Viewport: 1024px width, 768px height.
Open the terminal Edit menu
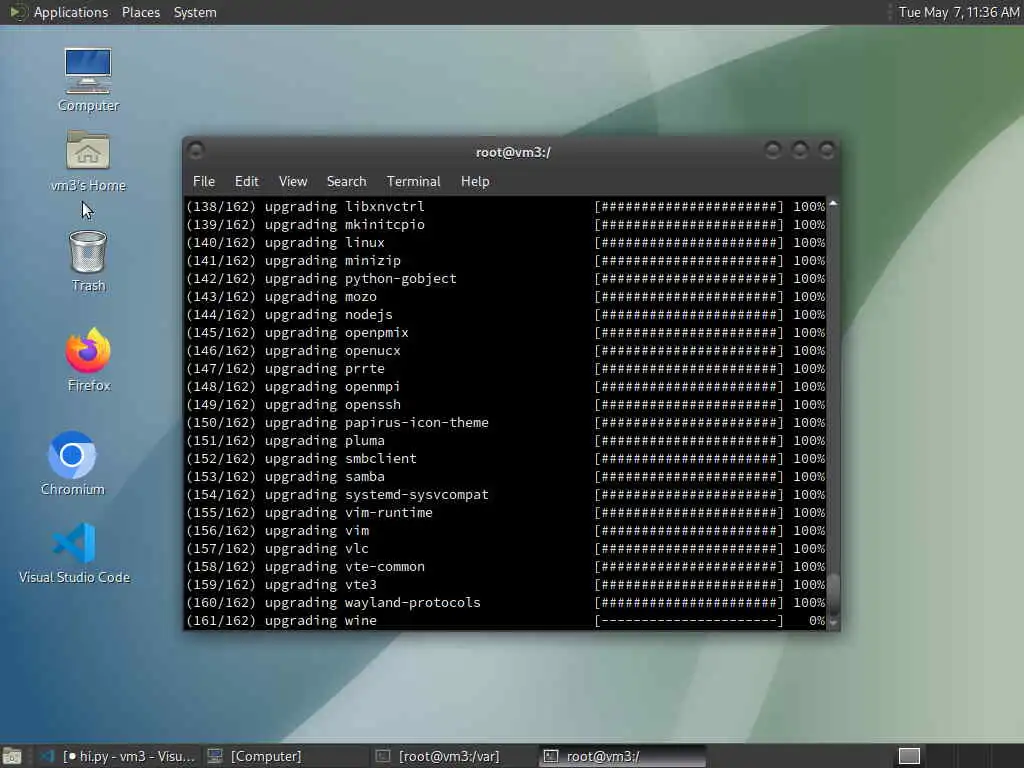click(247, 182)
